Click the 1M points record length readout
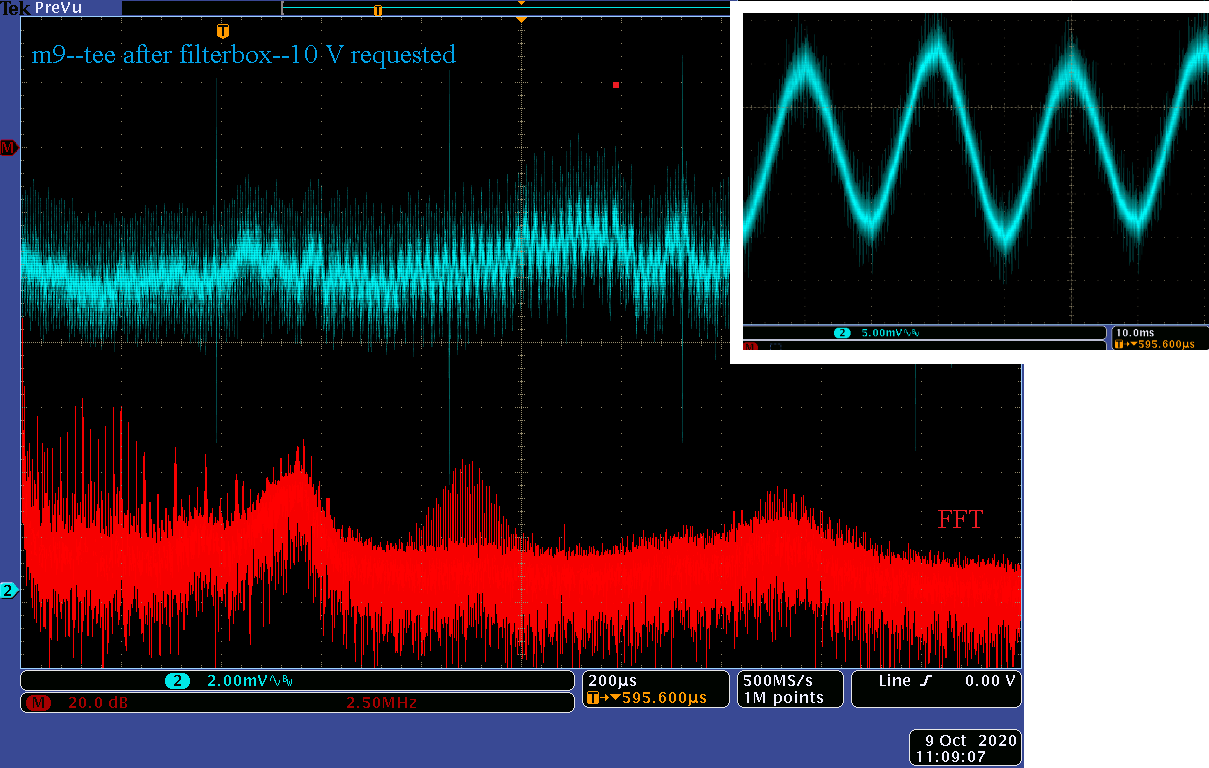Image resolution: width=1209 pixels, height=768 pixels. pyautogui.click(x=783, y=698)
